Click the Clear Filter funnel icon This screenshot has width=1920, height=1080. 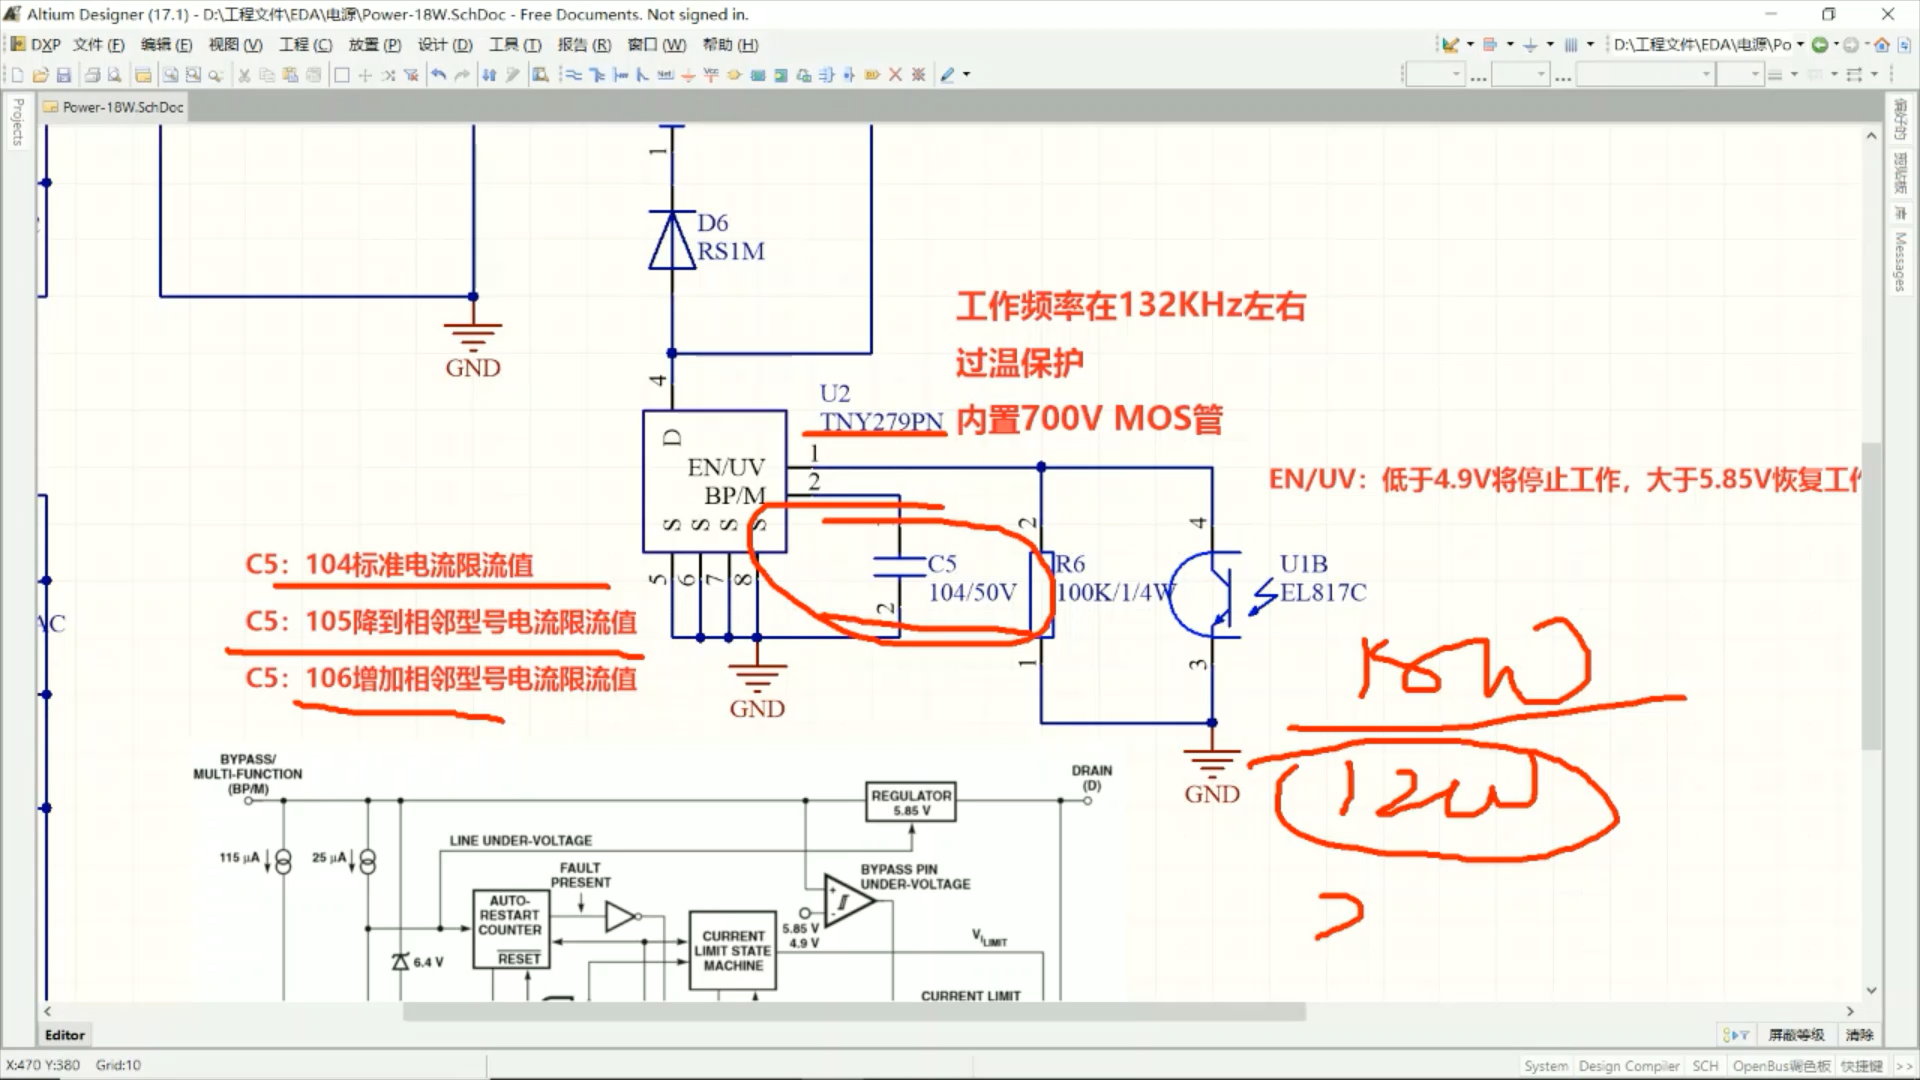pos(411,75)
